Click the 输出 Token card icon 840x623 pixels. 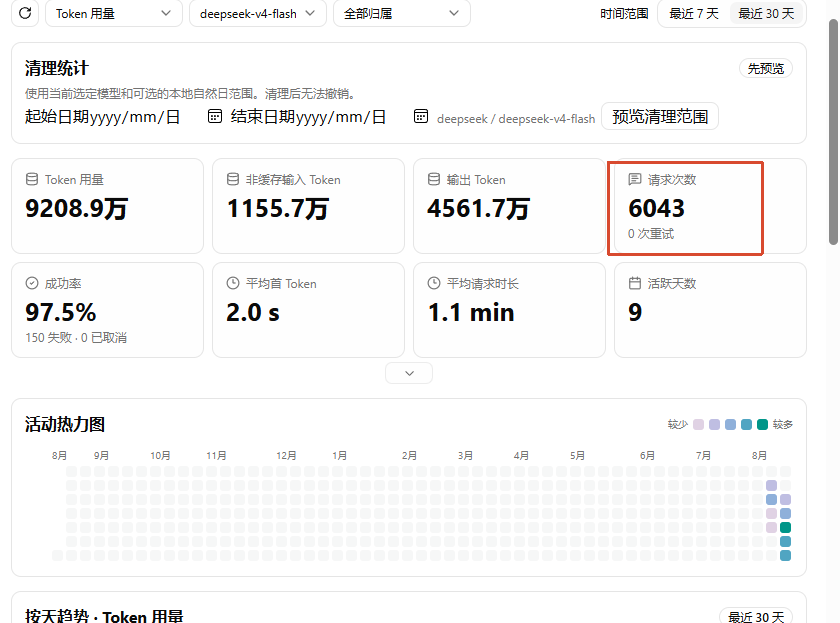point(434,179)
